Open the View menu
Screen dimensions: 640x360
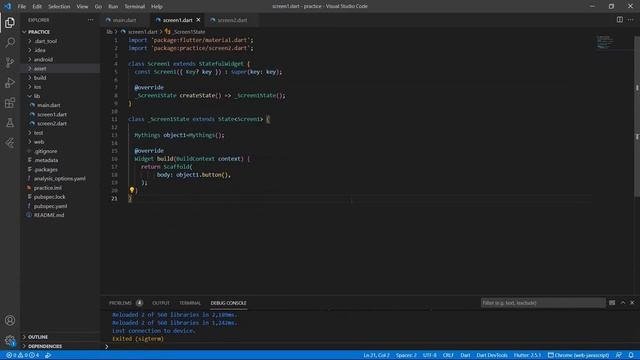click(x=82, y=7)
